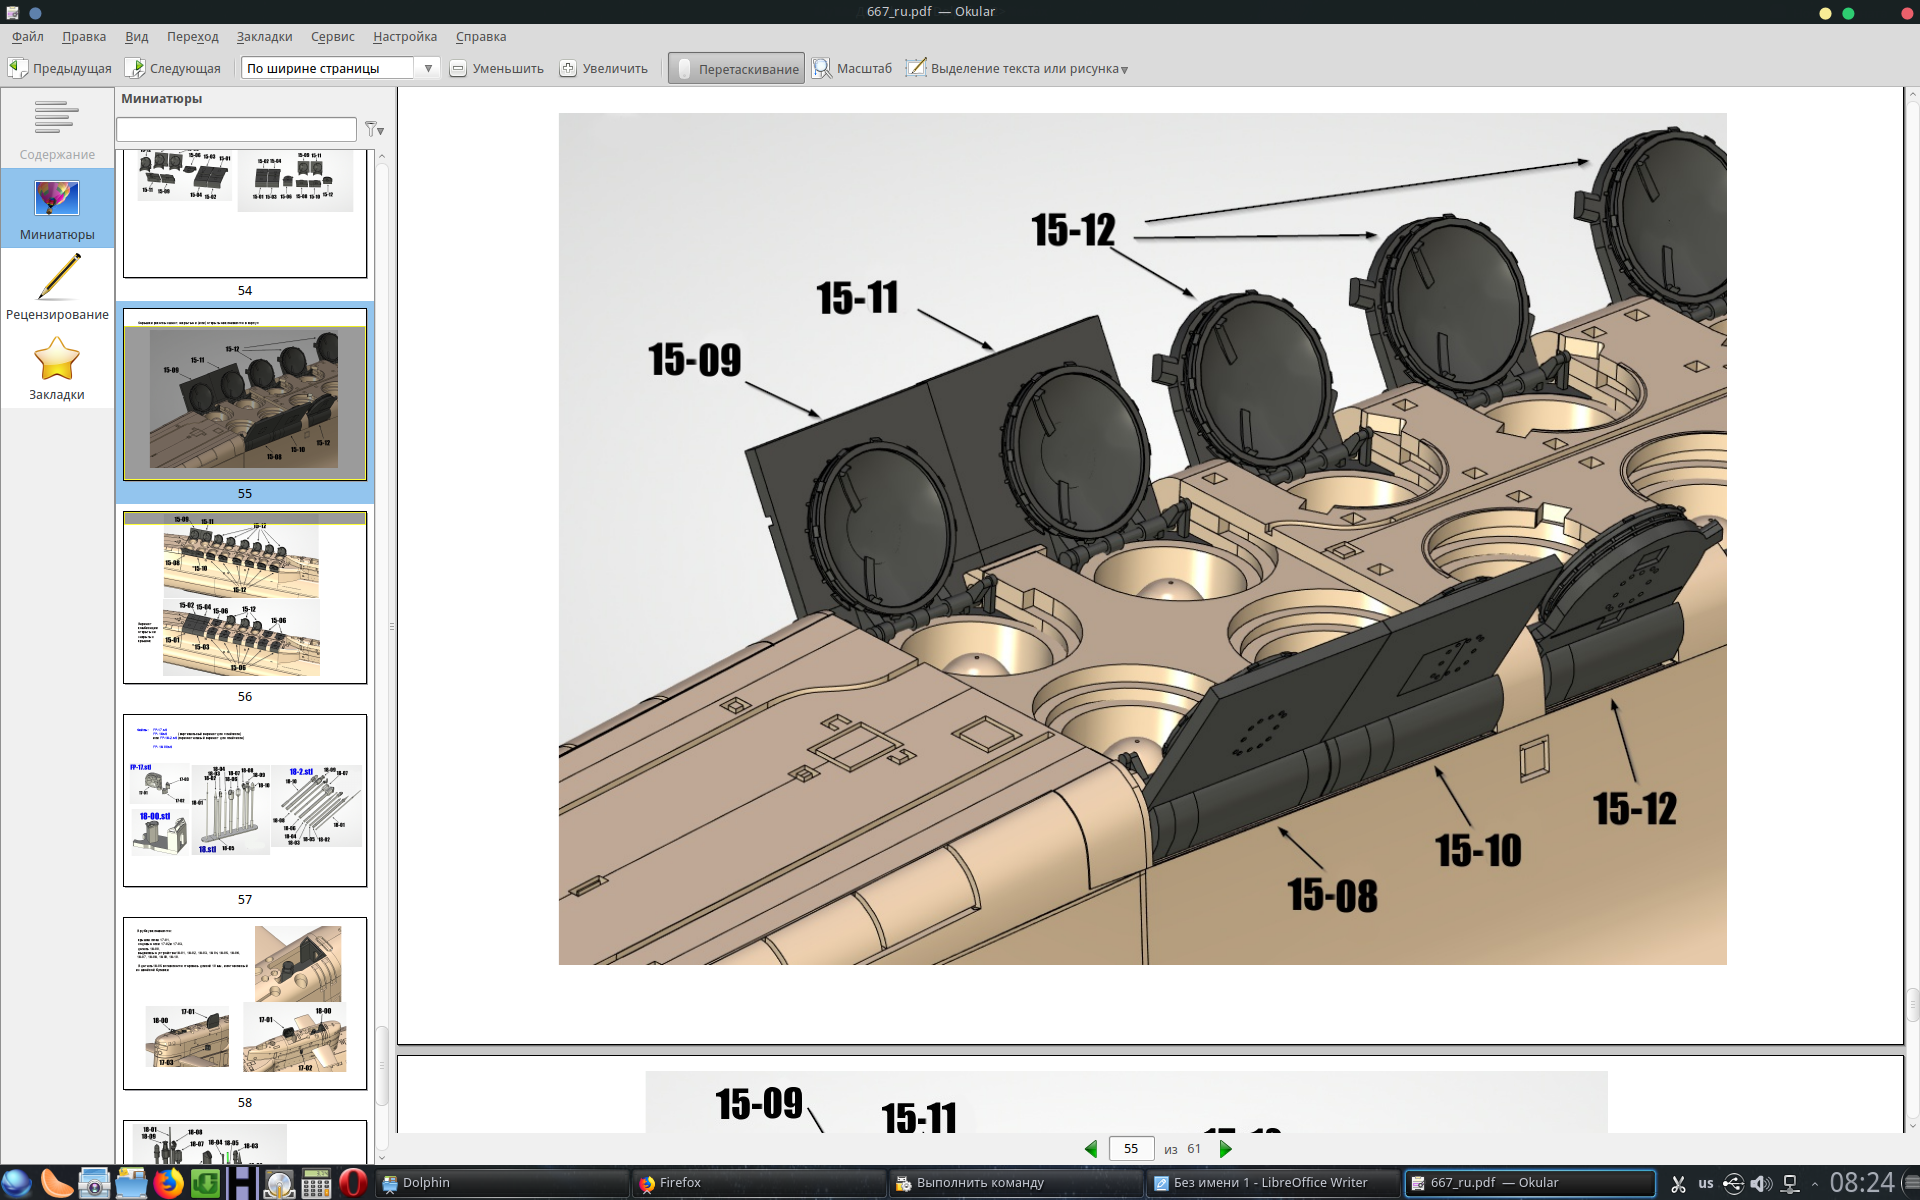Expand hidden system tray icons arrow

click(1815, 1185)
